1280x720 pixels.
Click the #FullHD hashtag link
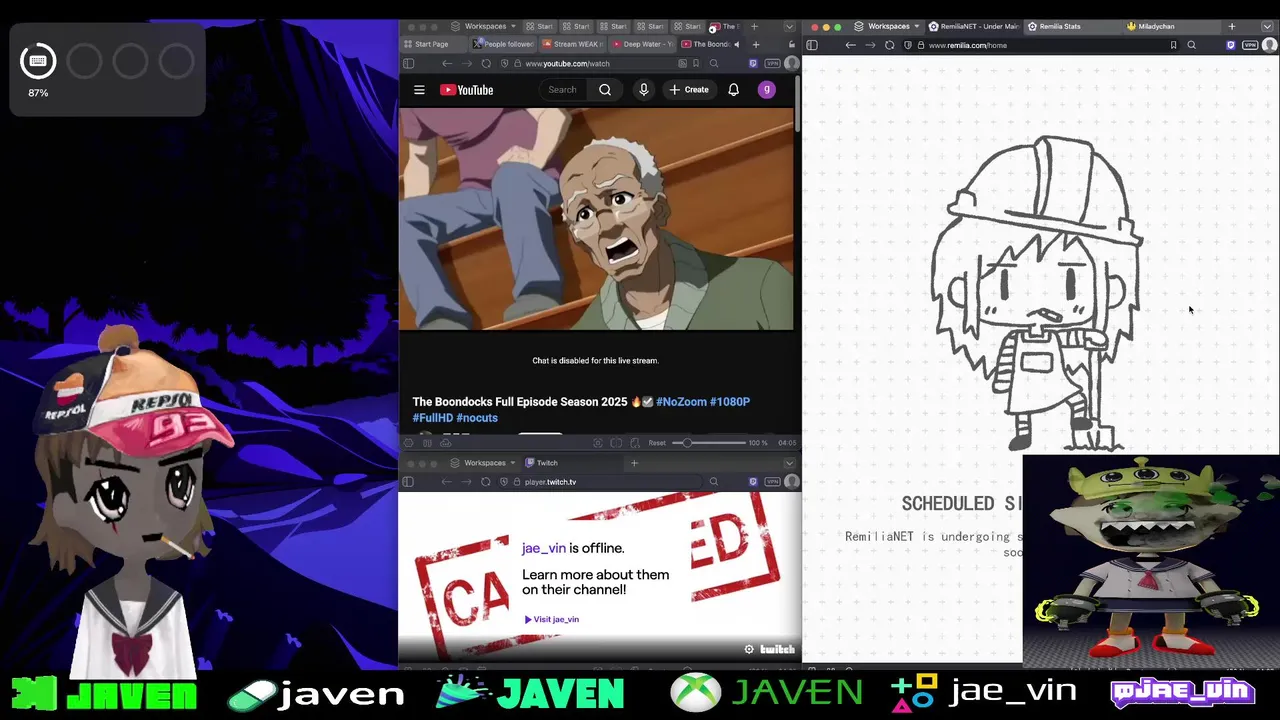coord(433,418)
